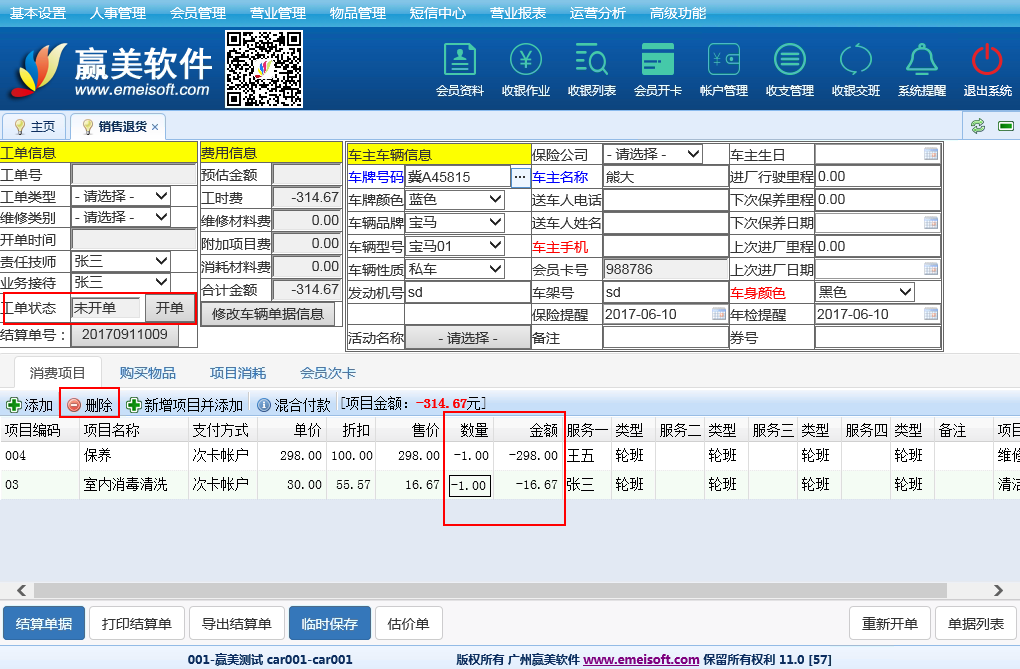
Task: Expand the 保险公司 dropdown
Action: (x=693, y=154)
